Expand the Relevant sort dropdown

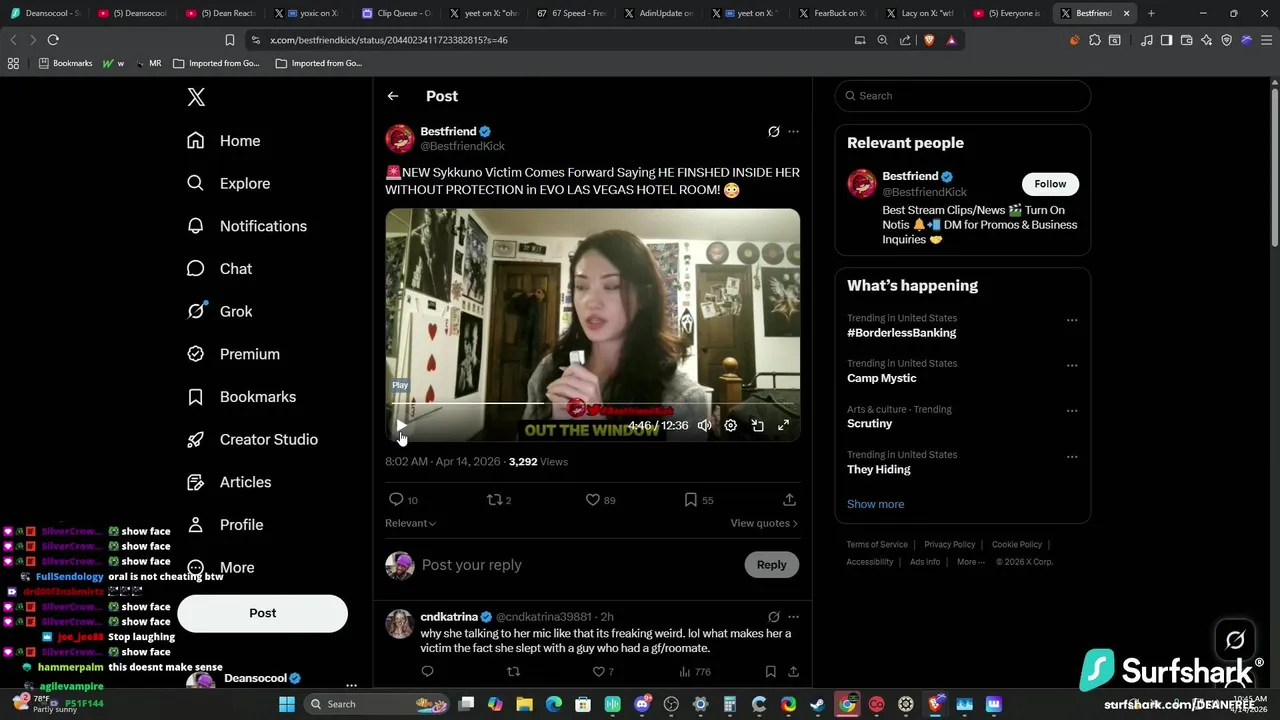coord(410,523)
